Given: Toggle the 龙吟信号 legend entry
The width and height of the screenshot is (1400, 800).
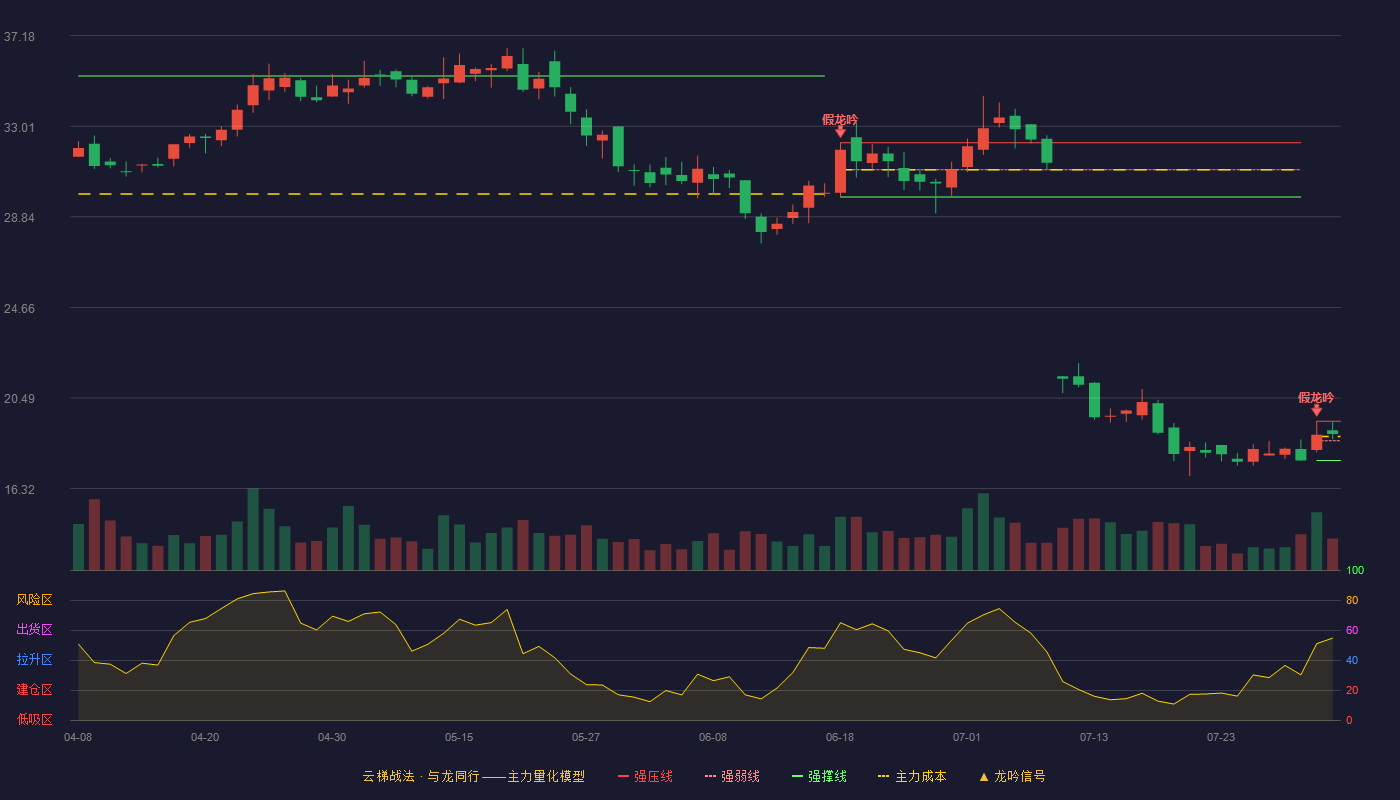Looking at the screenshot, I should (x=1011, y=776).
